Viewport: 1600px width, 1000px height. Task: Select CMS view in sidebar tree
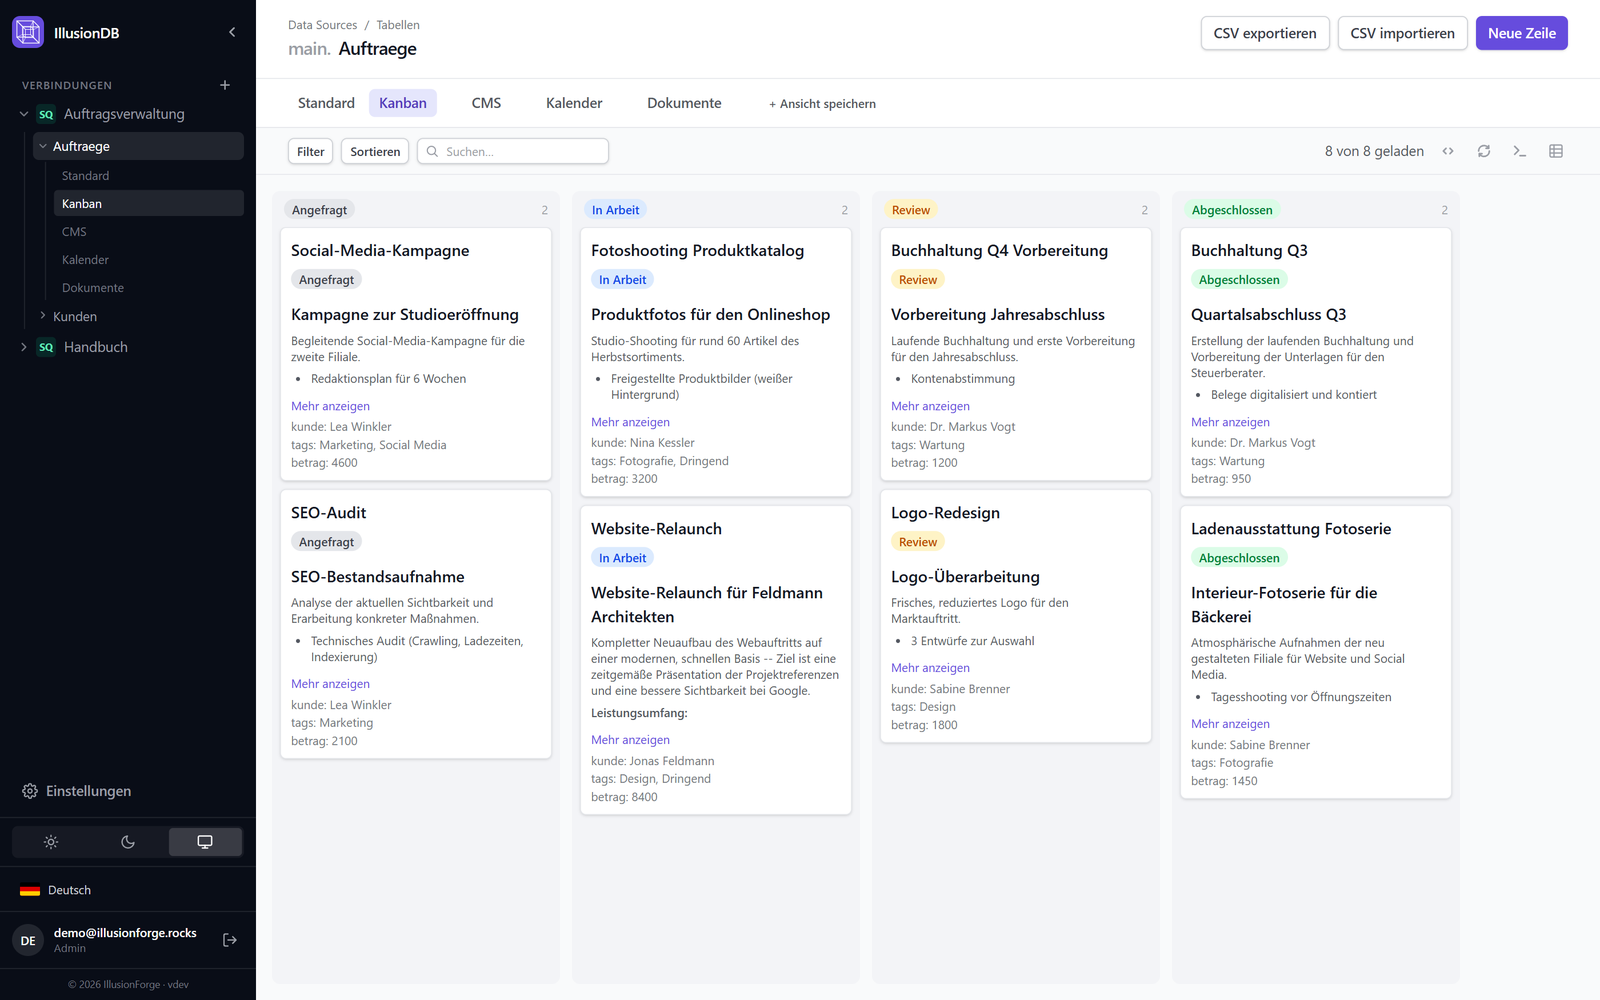coord(74,232)
